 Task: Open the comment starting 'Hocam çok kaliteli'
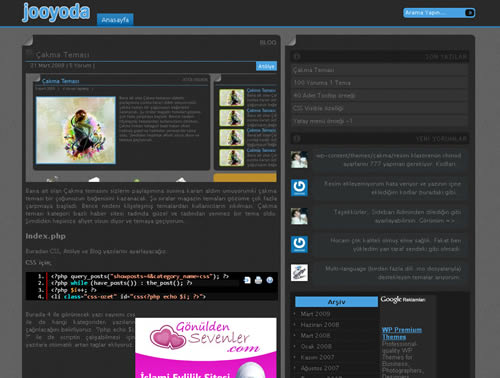pyautogui.click(x=389, y=245)
